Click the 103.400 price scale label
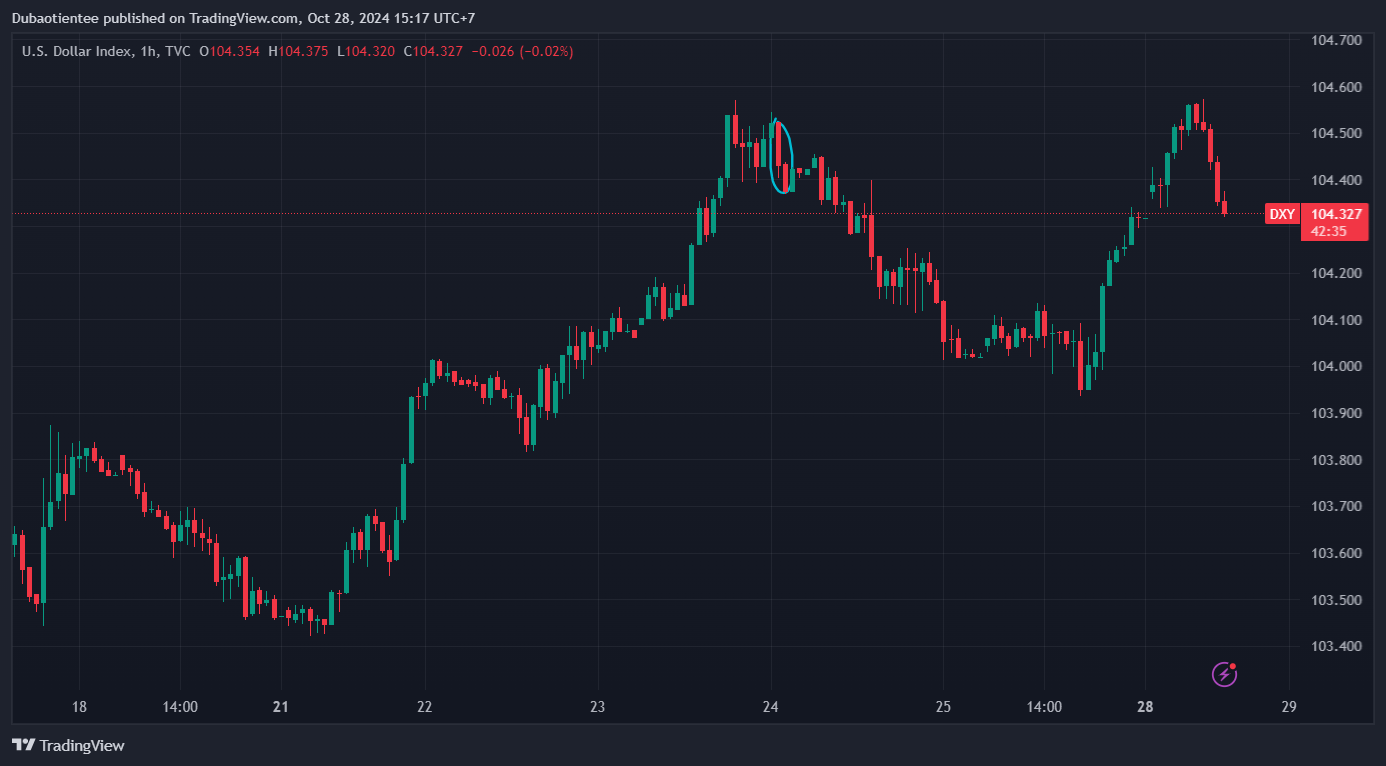 pos(1336,646)
